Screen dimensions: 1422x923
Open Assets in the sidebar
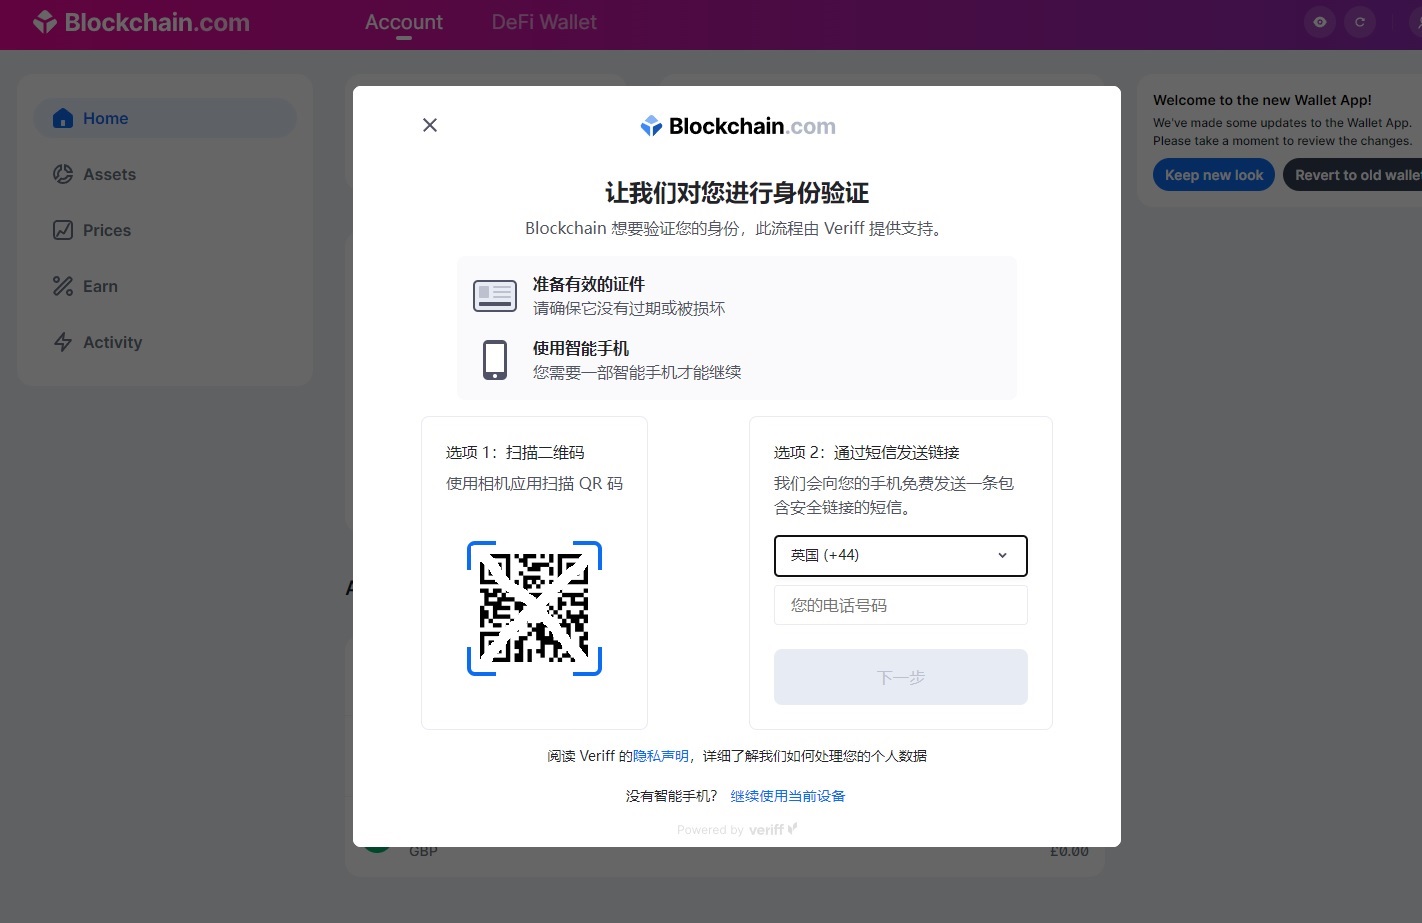(x=165, y=174)
